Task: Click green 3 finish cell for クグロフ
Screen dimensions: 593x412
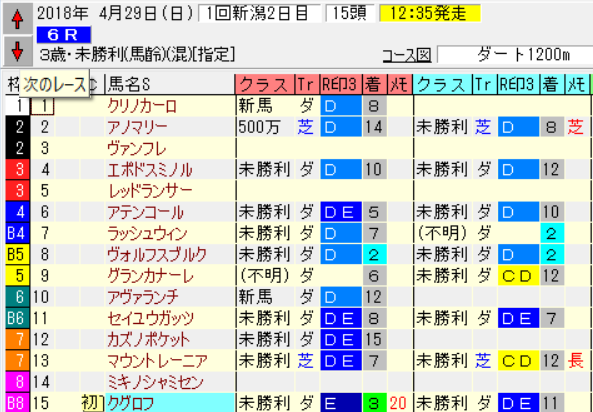Action: [374, 403]
